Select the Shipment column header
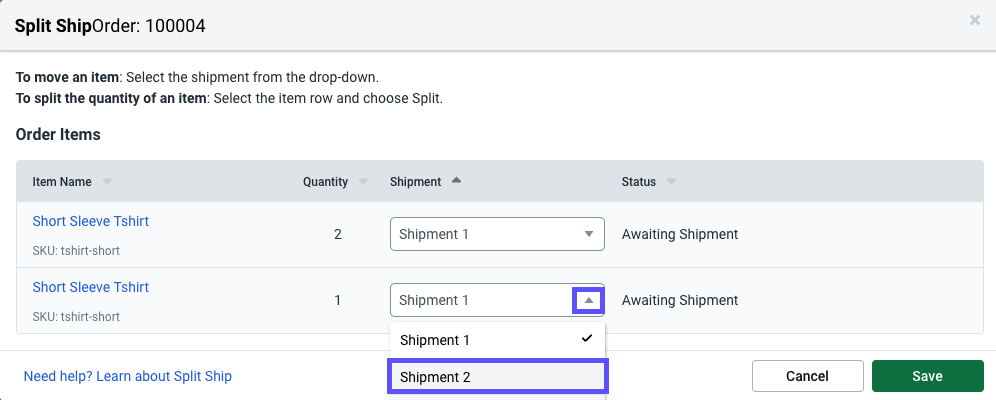The width and height of the screenshot is (996, 400). point(415,182)
